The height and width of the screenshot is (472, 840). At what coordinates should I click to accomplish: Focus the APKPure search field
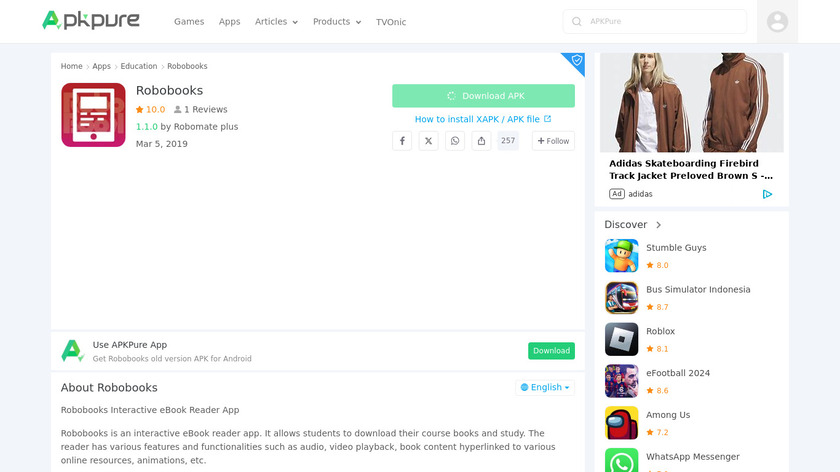(x=655, y=21)
